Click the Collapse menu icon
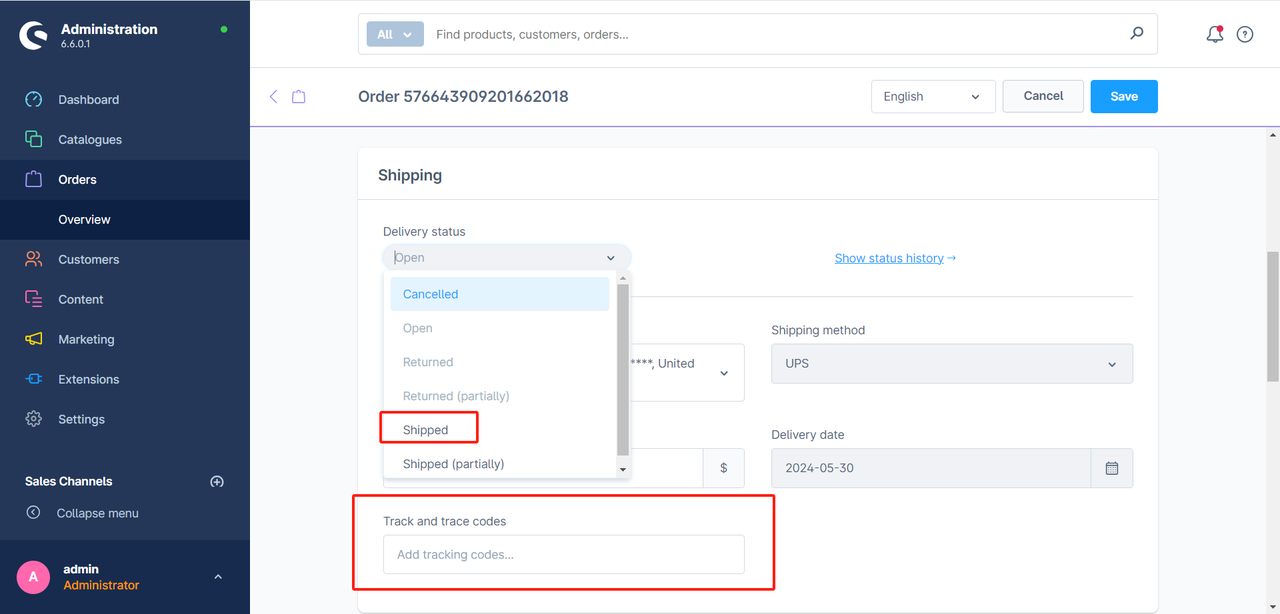Viewport: 1280px width, 614px height. 33,513
